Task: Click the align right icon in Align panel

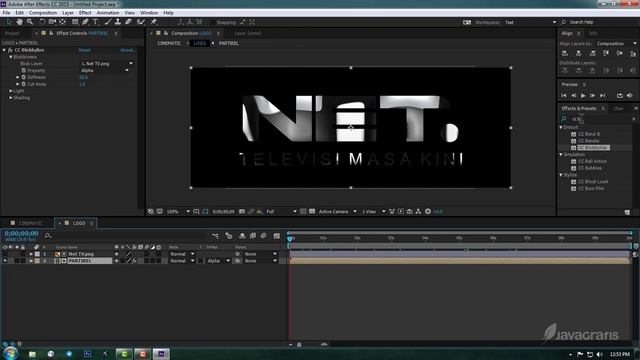Action: tap(592, 53)
